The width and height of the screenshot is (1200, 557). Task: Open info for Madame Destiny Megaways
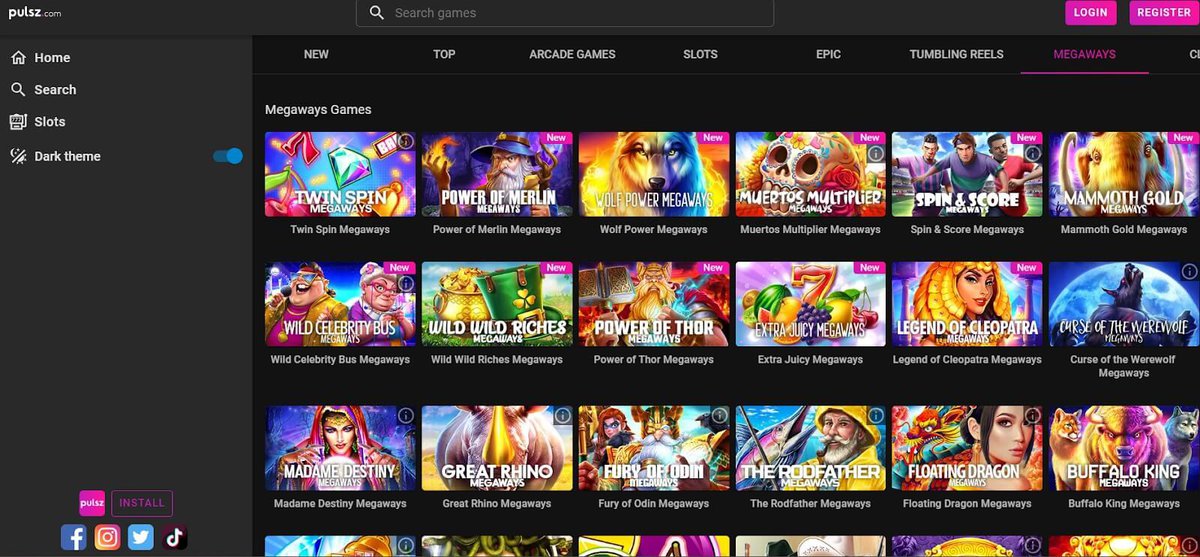coord(406,415)
